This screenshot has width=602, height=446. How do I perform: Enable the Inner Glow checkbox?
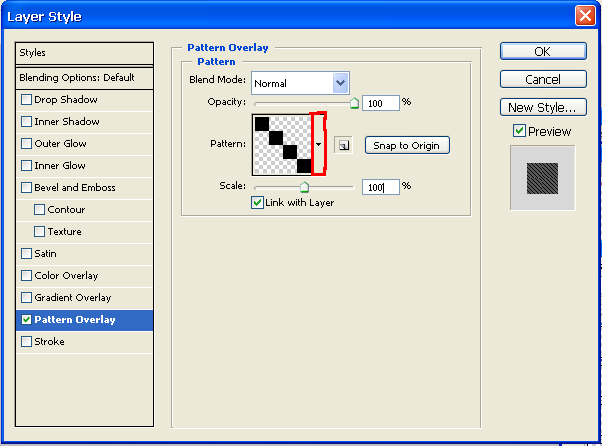26,166
